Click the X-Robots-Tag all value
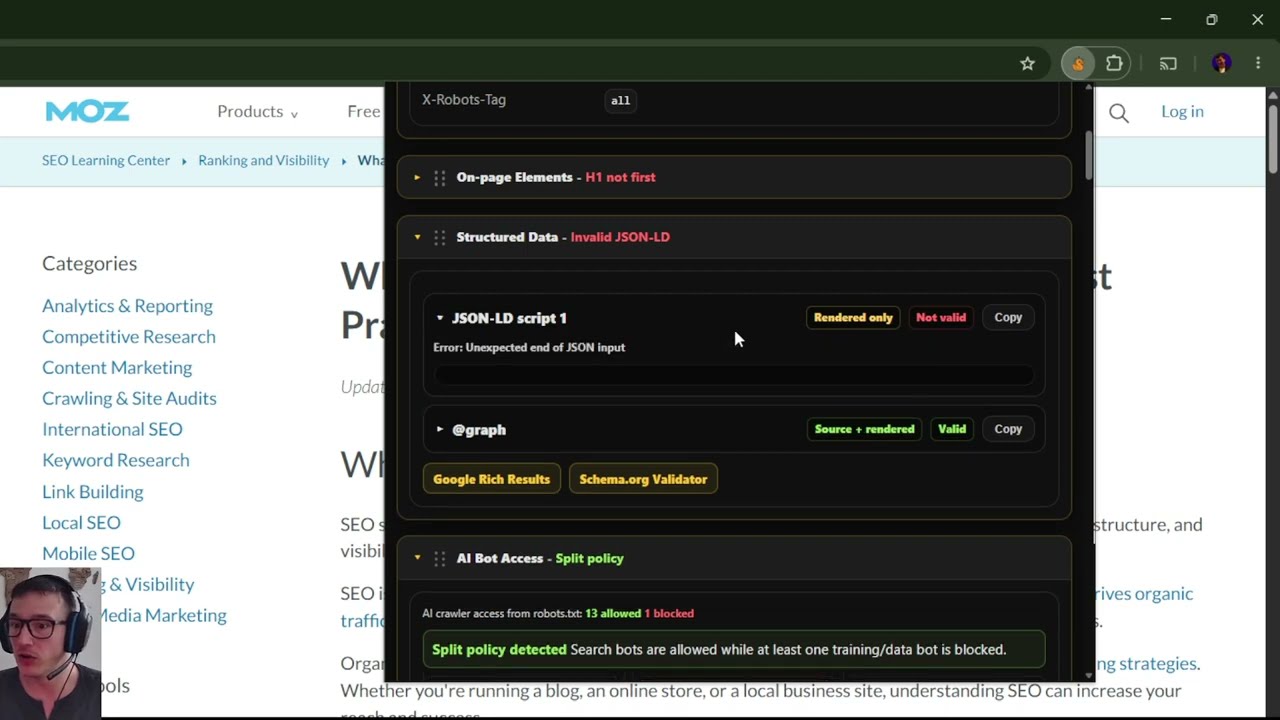Image resolution: width=1280 pixels, height=720 pixels. [620, 100]
